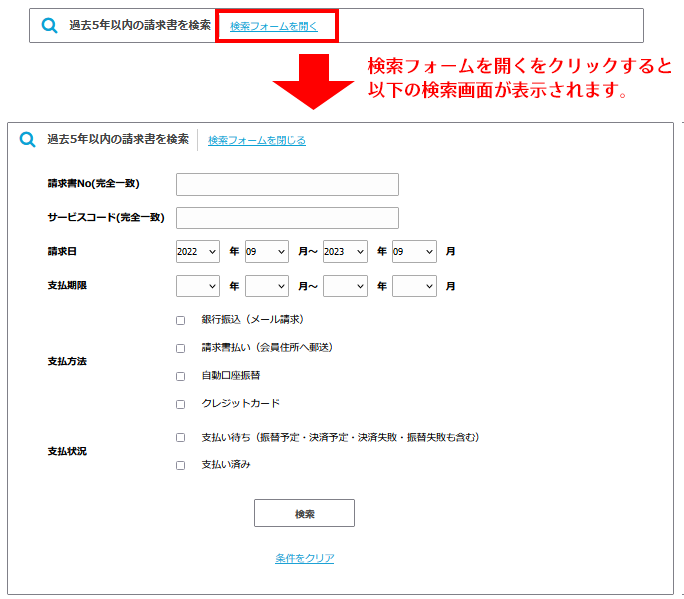The width and height of the screenshot is (684, 599).
Task: Expand the 請求日 end month dropdown
Action: [x=414, y=252]
